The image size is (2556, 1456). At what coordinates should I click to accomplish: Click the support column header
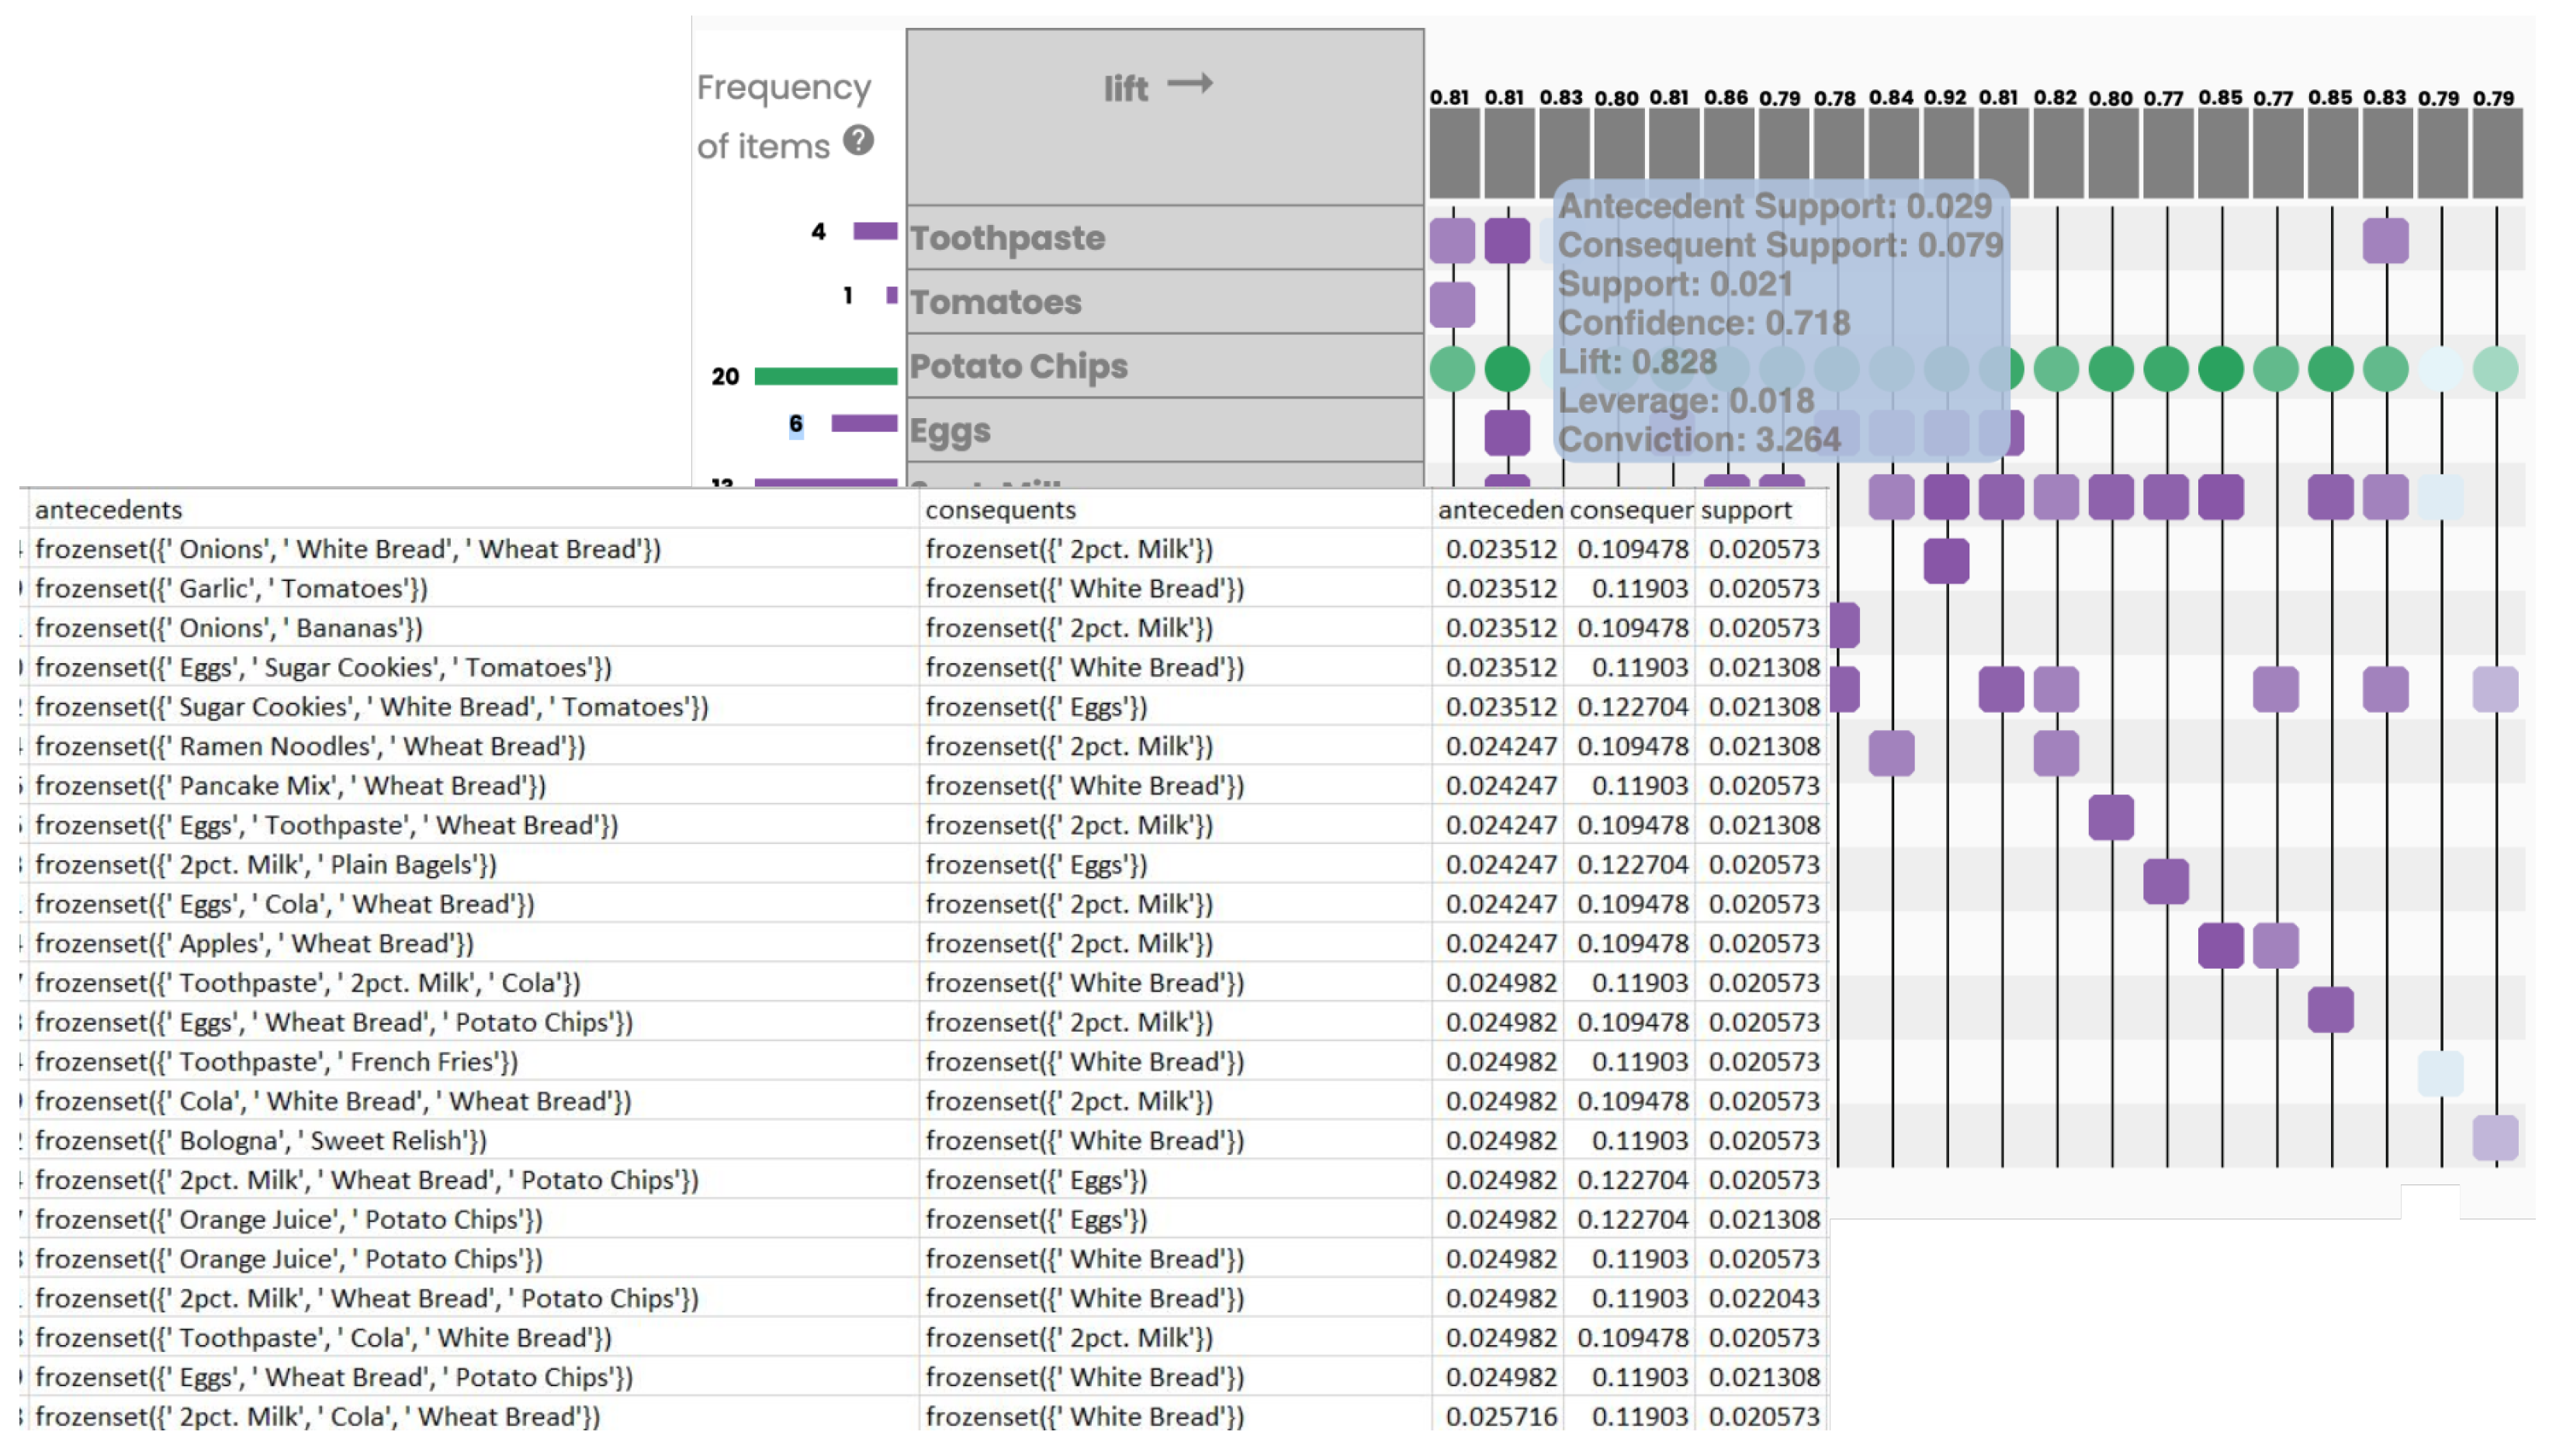tap(1746, 510)
